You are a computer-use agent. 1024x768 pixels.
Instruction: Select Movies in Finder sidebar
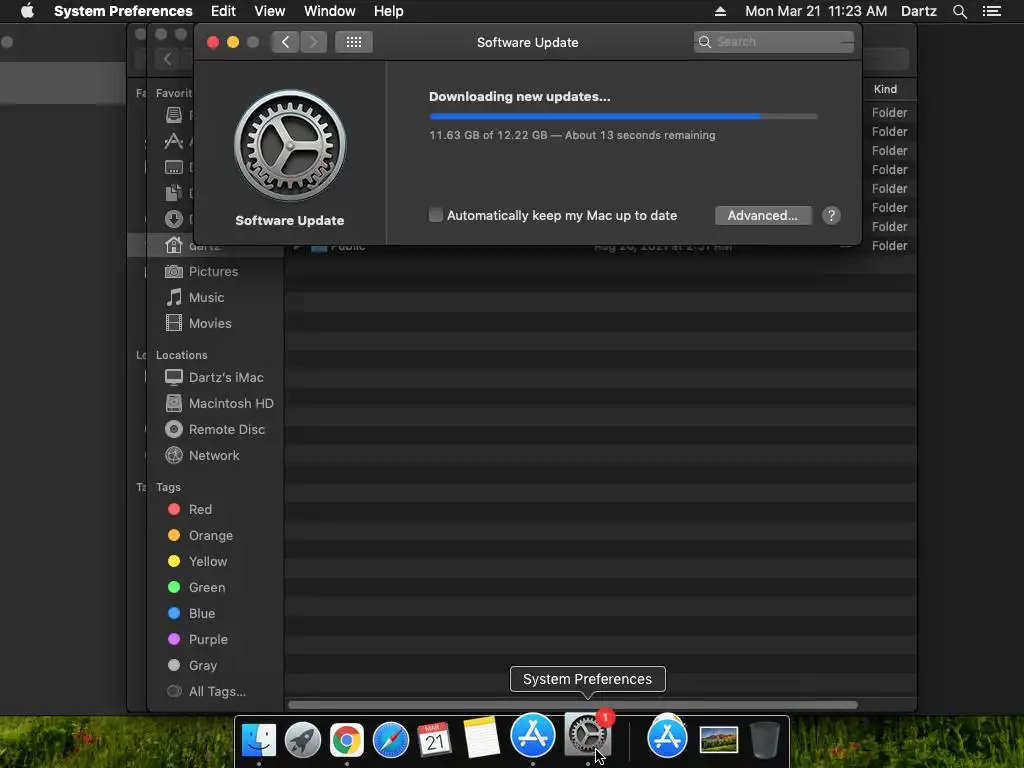(x=210, y=324)
